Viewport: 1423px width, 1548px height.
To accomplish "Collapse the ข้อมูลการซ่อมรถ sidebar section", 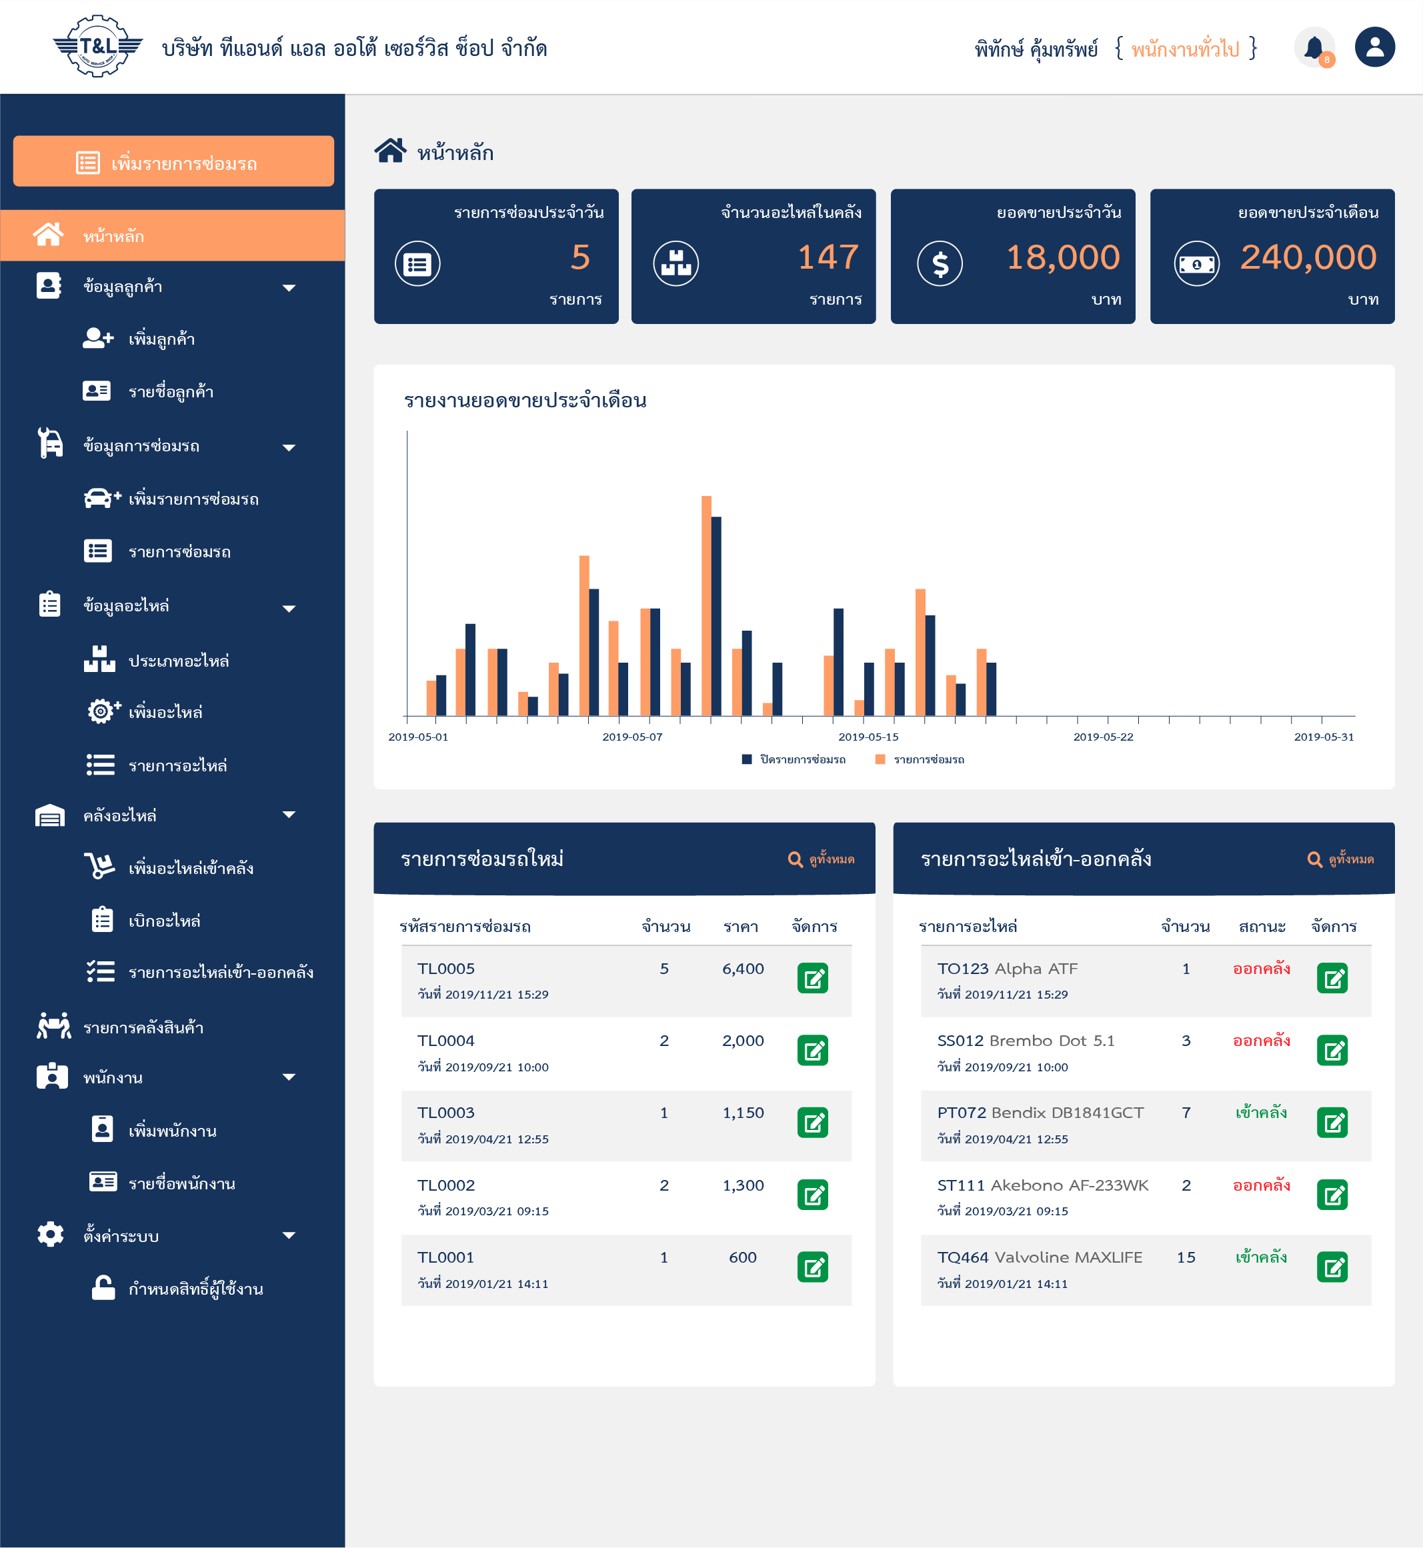I will pos(289,447).
